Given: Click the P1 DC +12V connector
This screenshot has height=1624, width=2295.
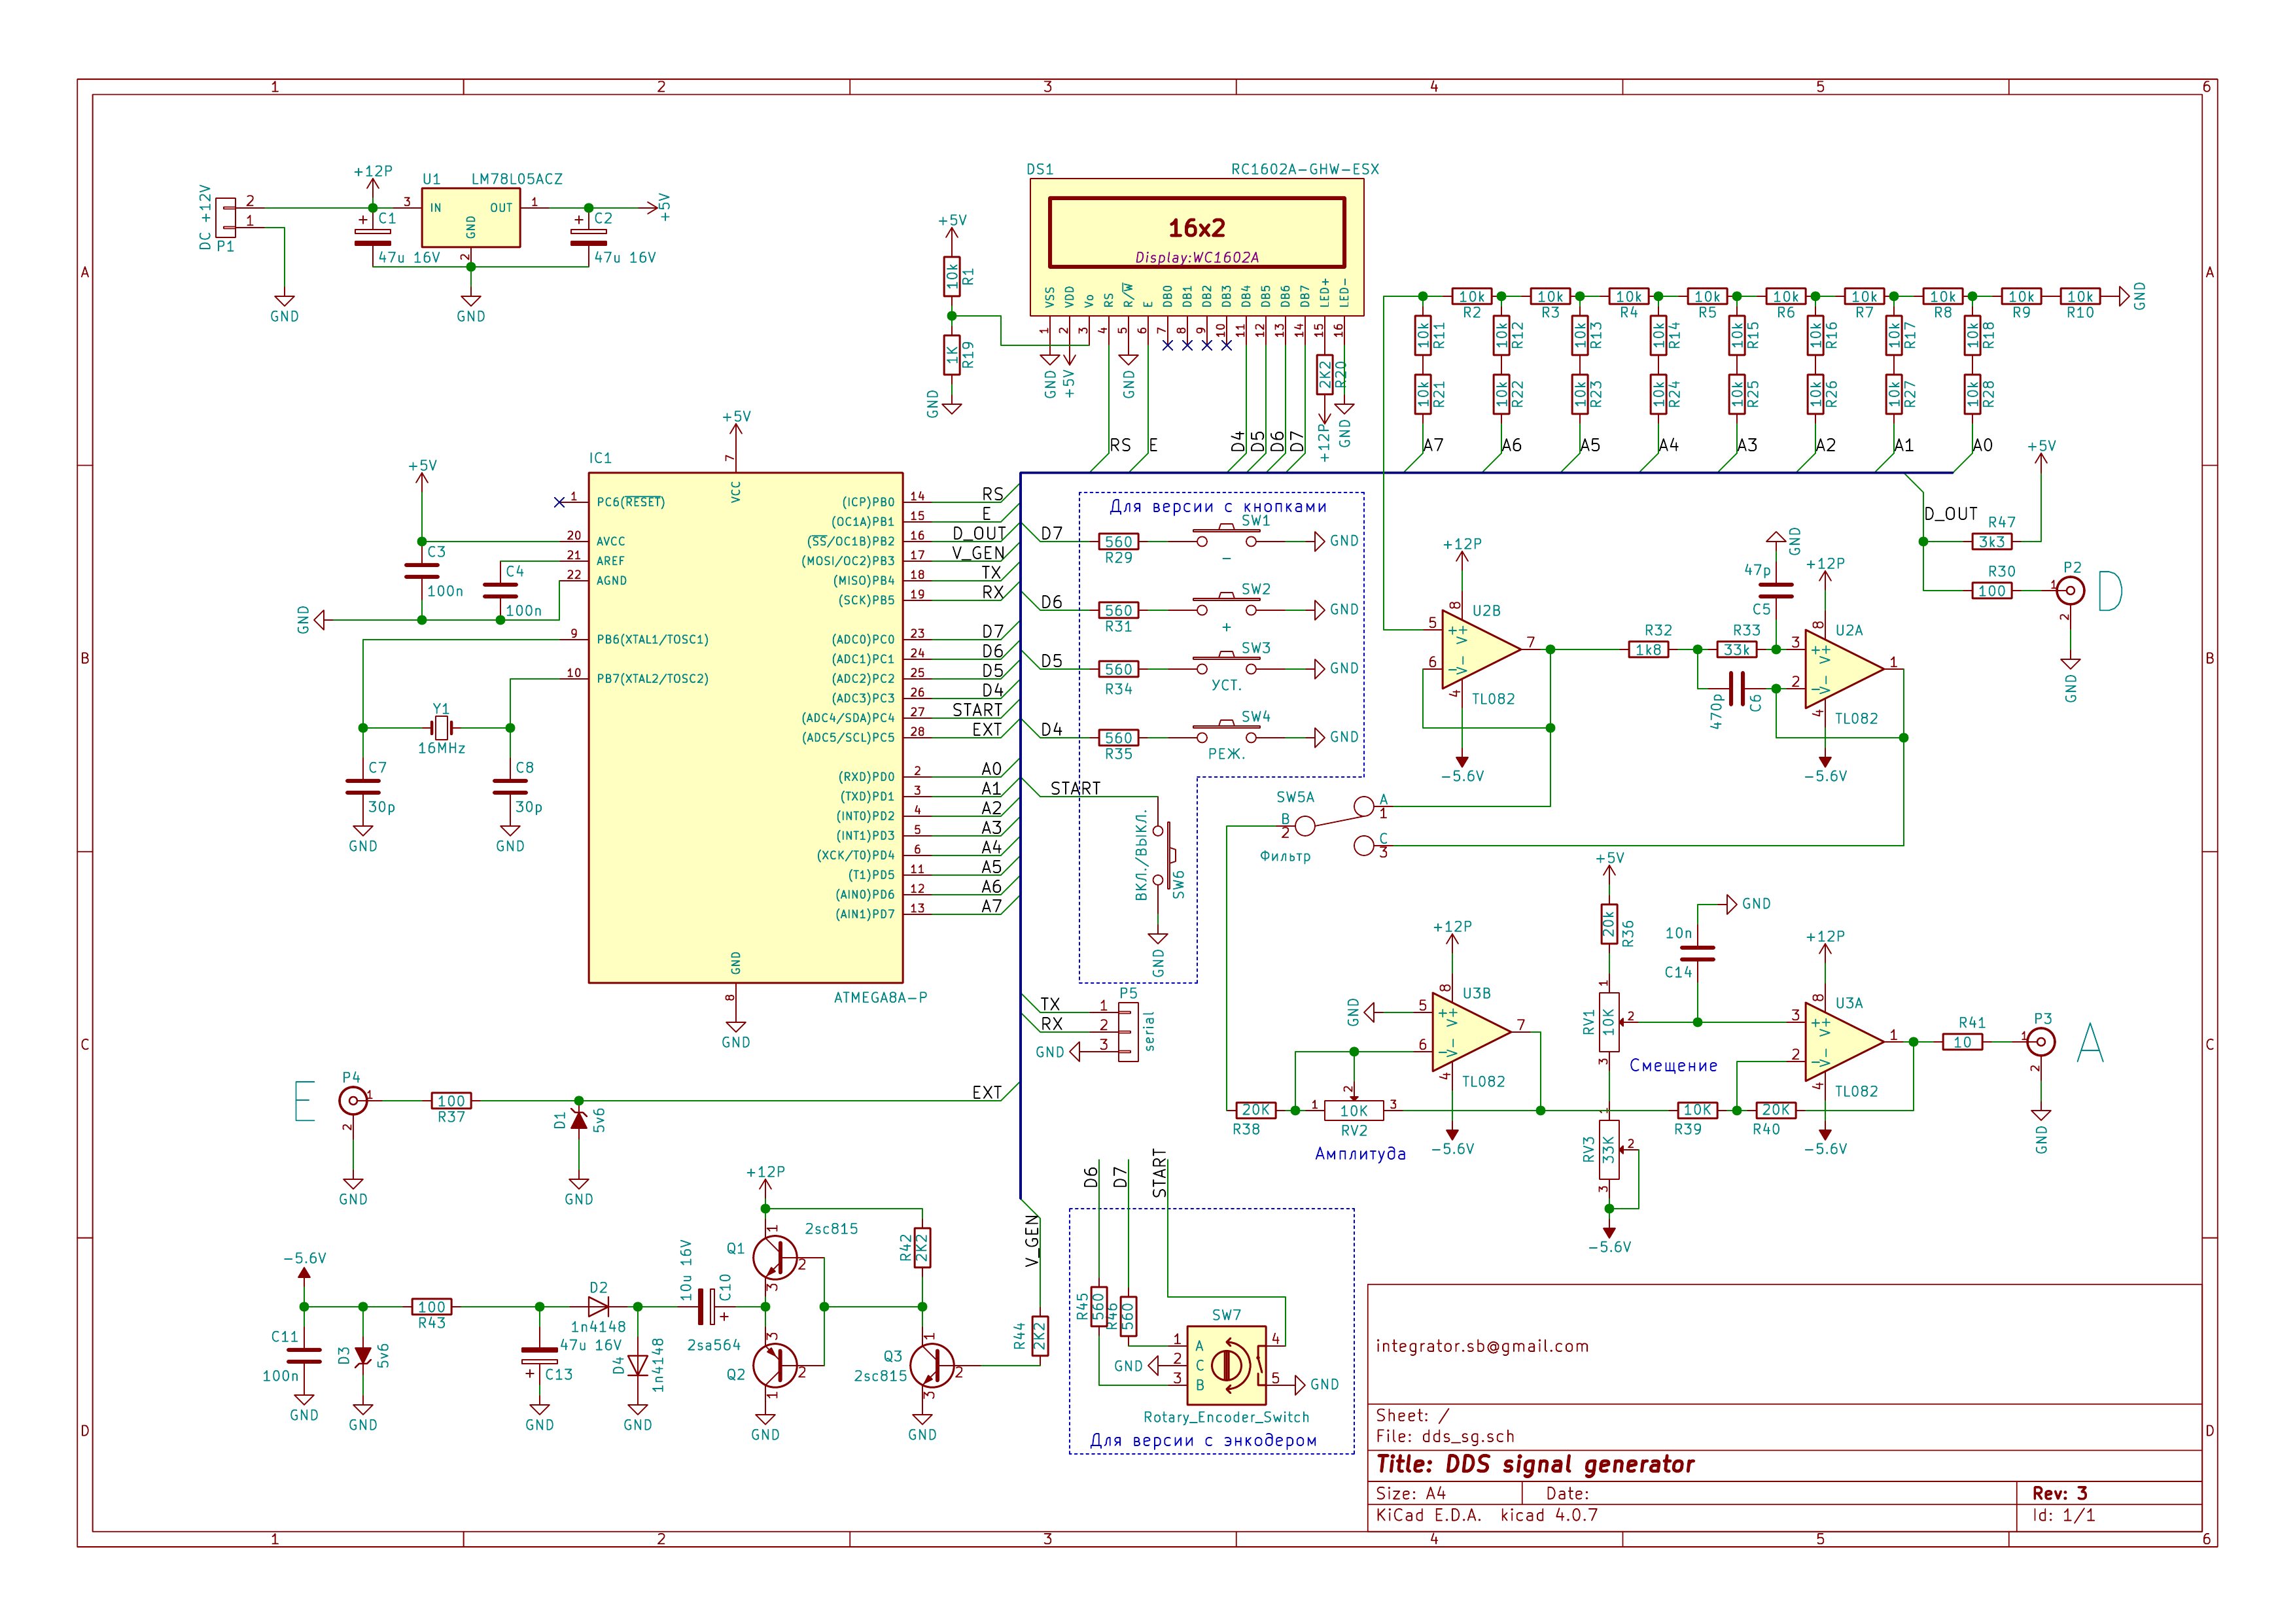Looking at the screenshot, I should [227, 217].
